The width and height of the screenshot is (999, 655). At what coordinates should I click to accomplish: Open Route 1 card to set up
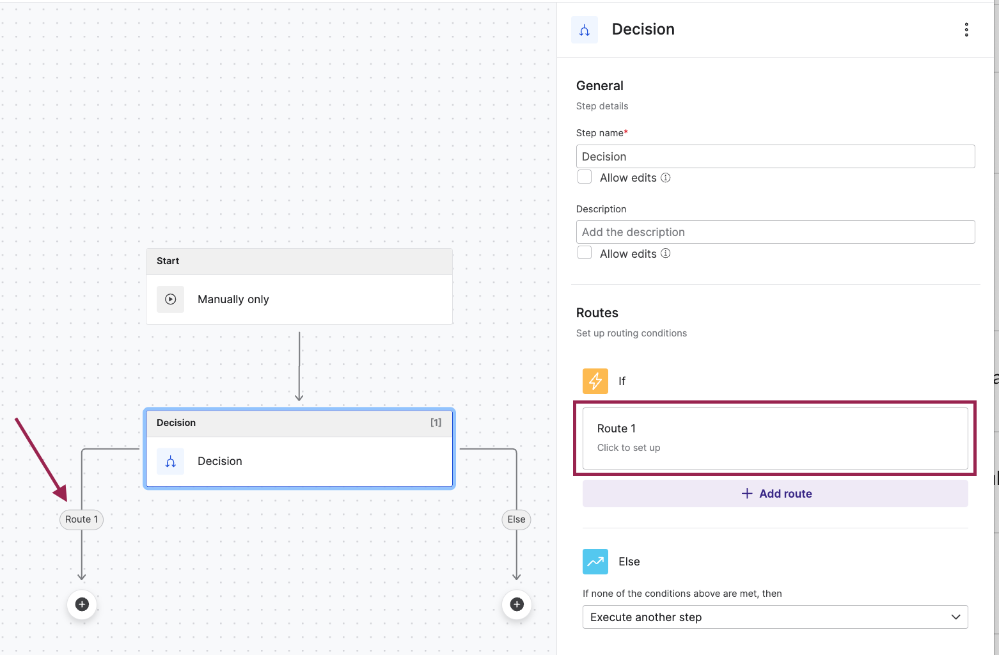coord(775,438)
